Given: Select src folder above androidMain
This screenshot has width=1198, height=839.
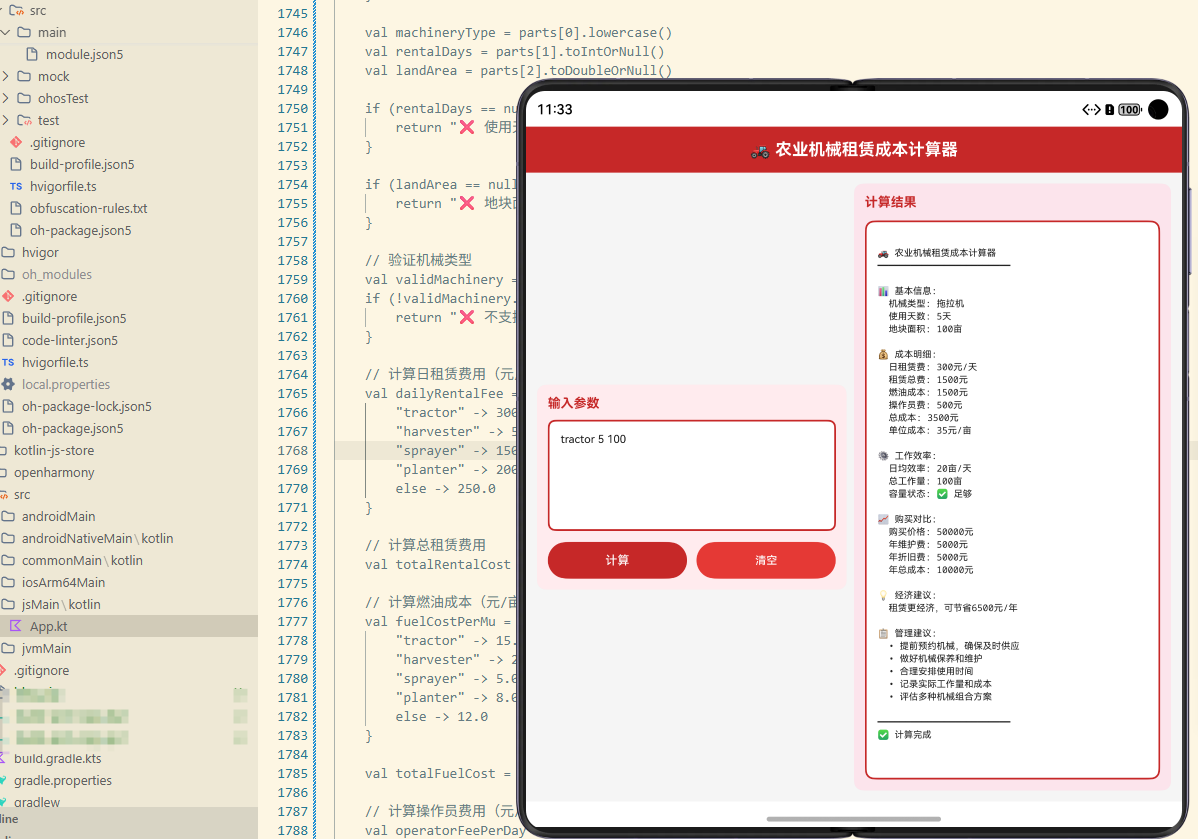Looking at the screenshot, I should pos(22,494).
